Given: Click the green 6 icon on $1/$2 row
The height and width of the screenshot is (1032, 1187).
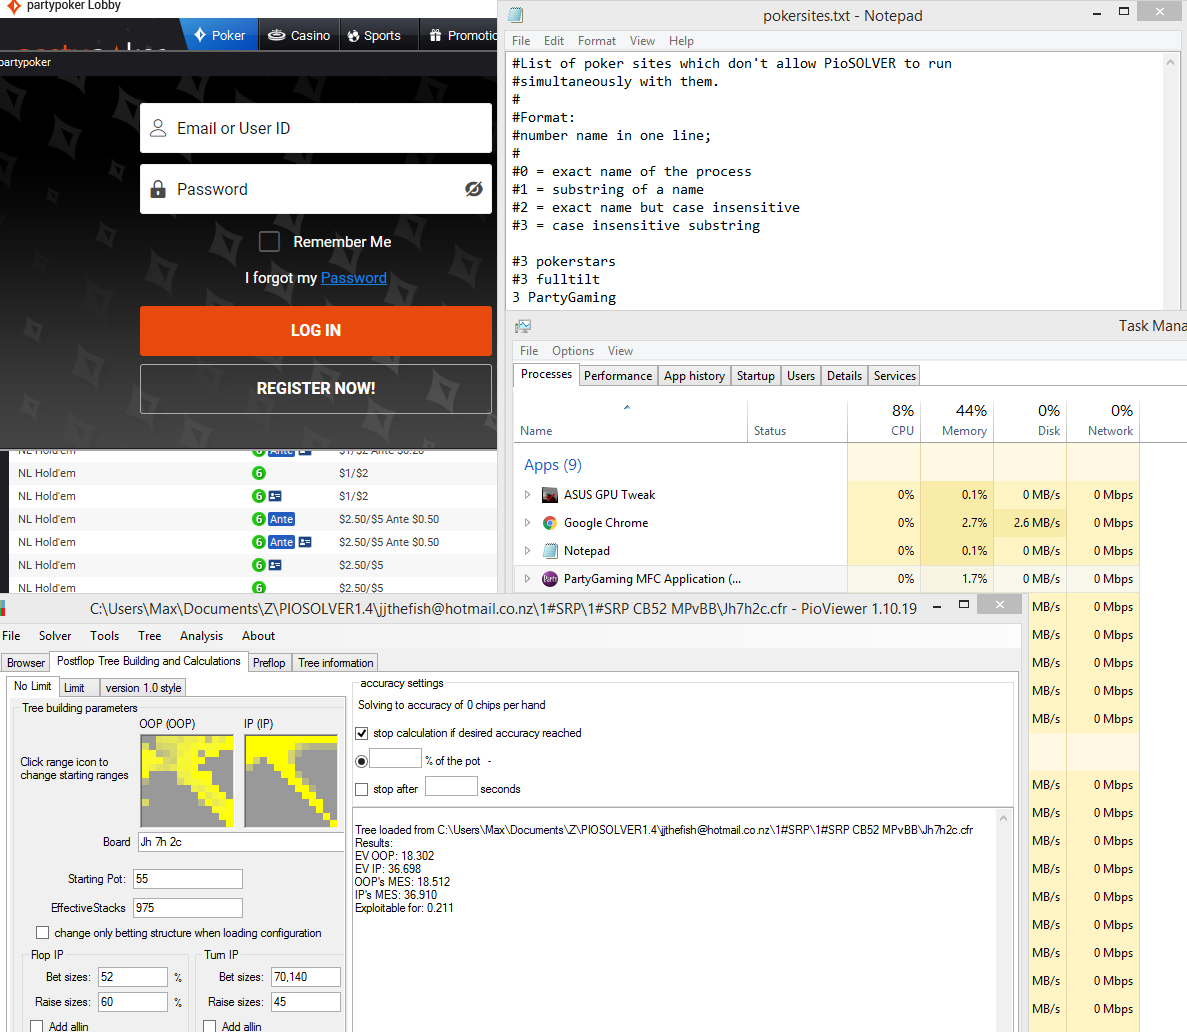Looking at the screenshot, I should 259,473.
